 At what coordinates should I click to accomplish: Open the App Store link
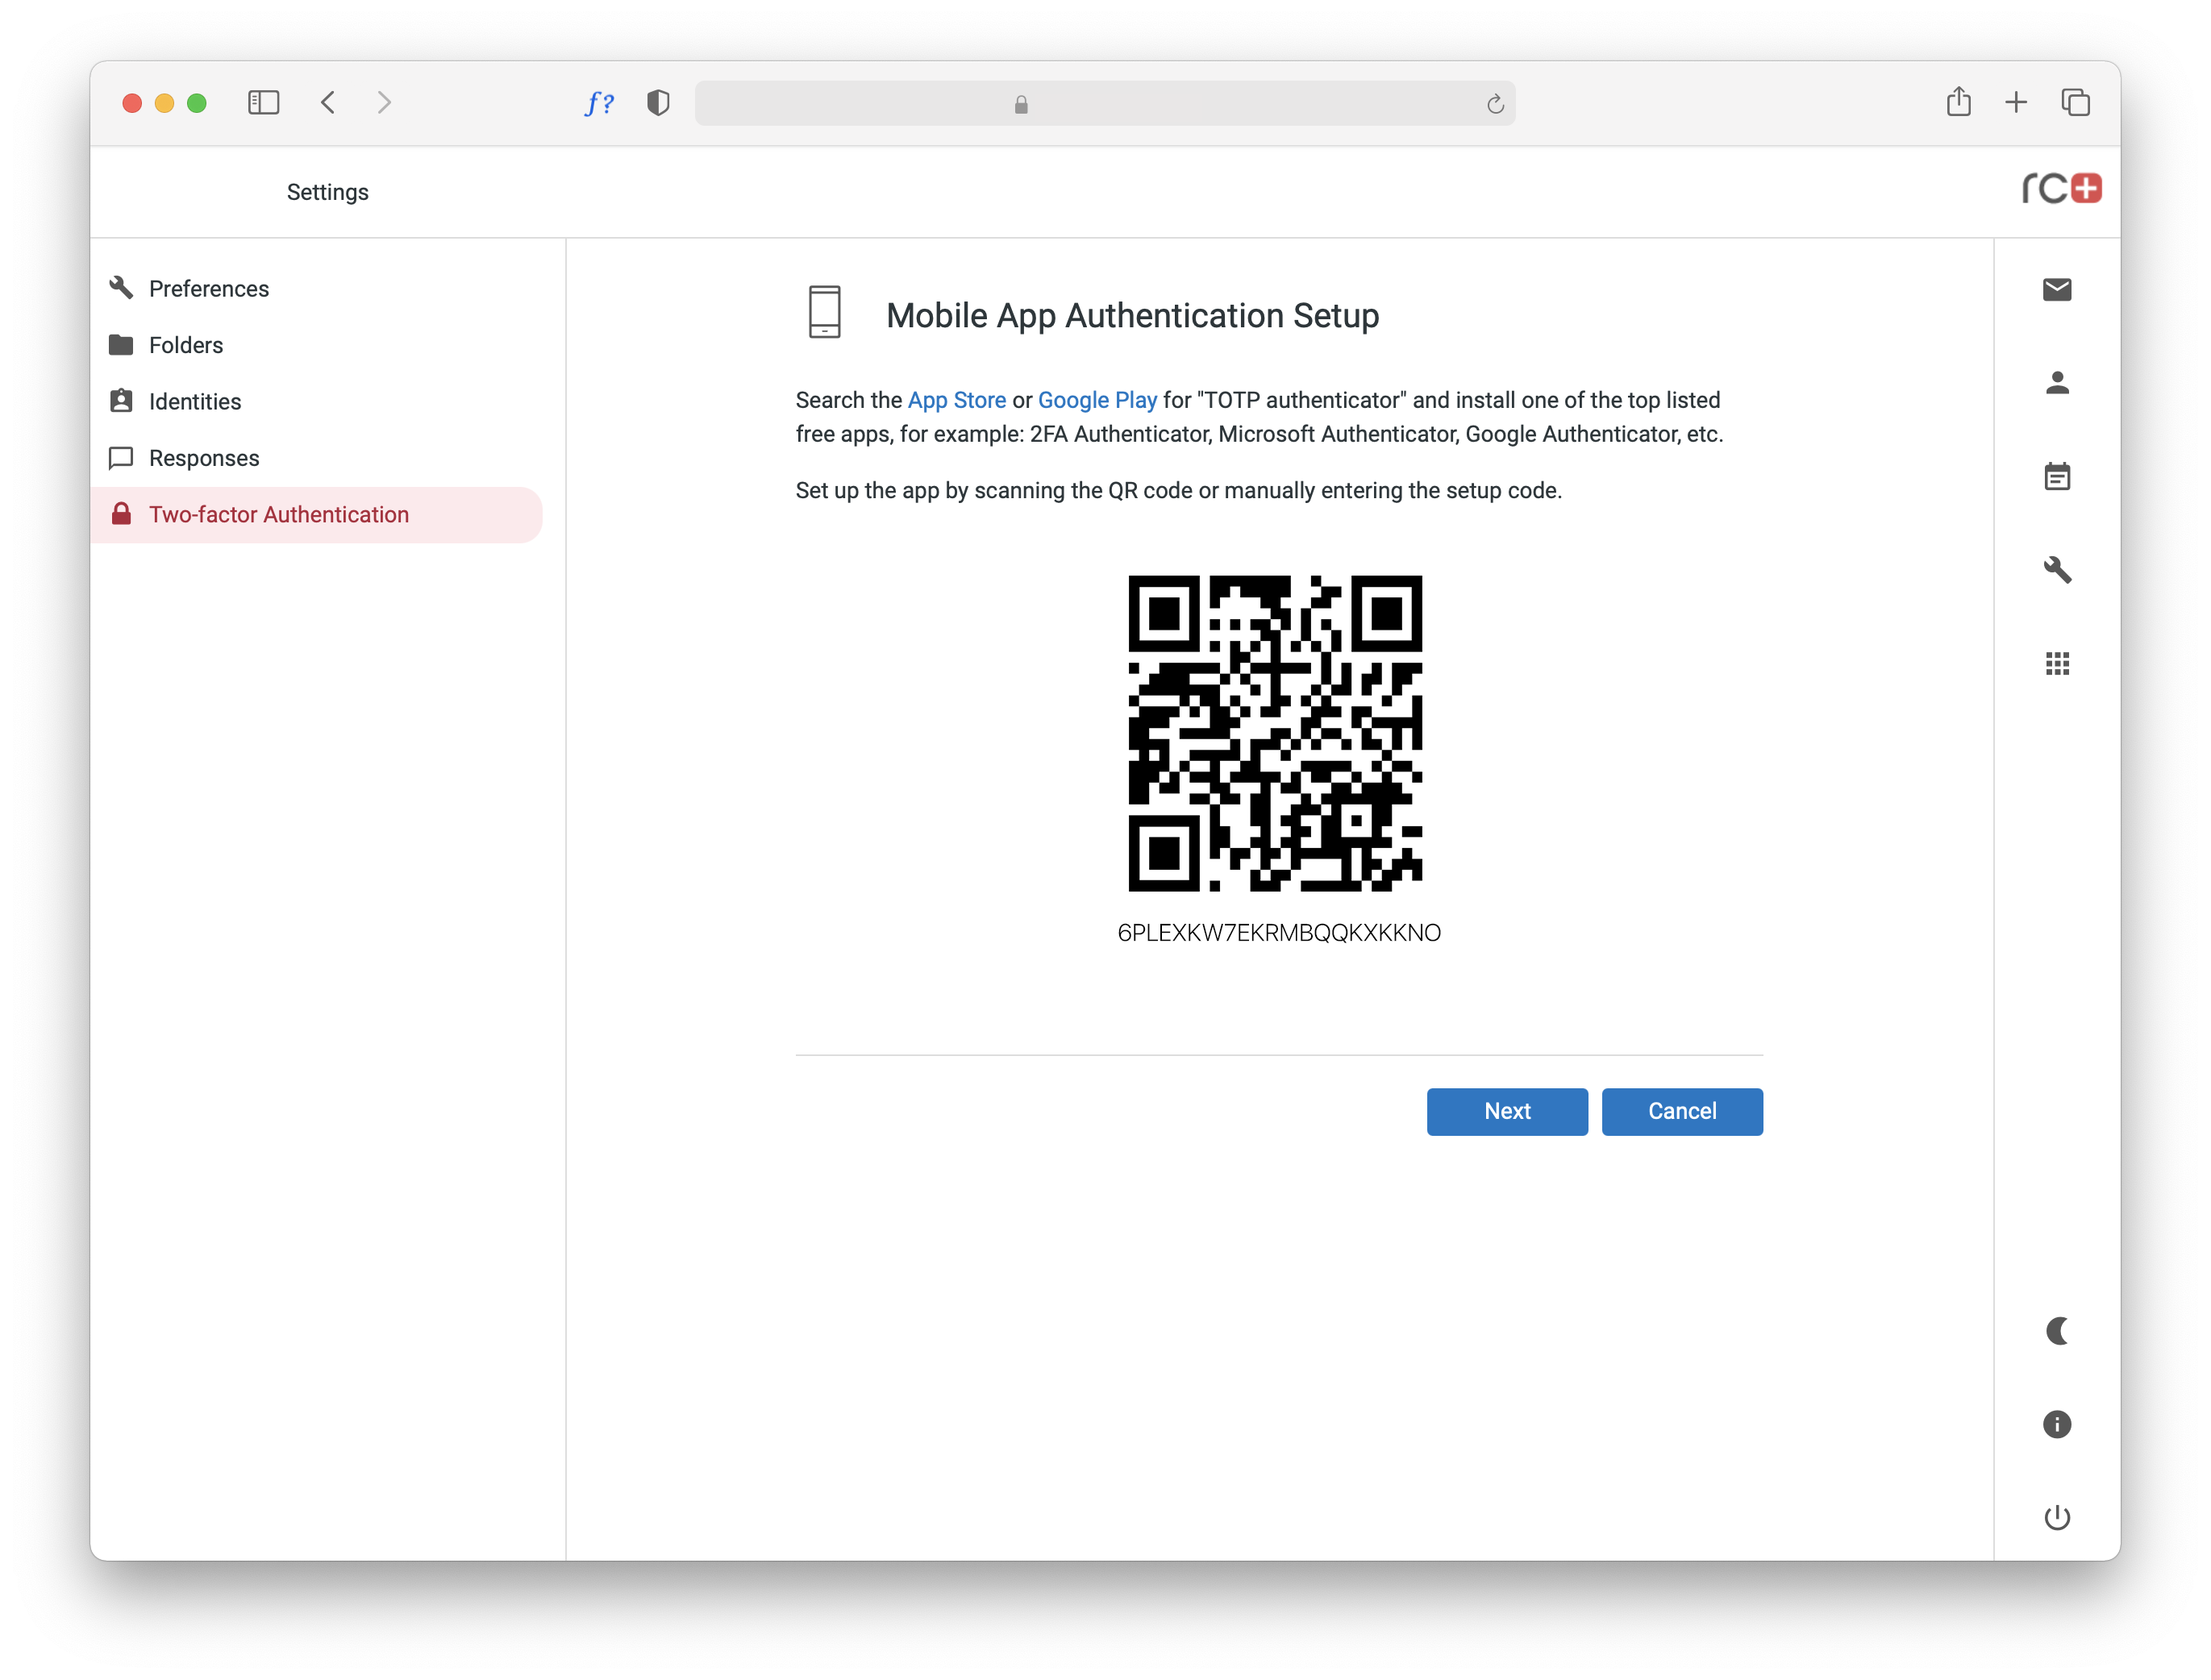coord(956,400)
